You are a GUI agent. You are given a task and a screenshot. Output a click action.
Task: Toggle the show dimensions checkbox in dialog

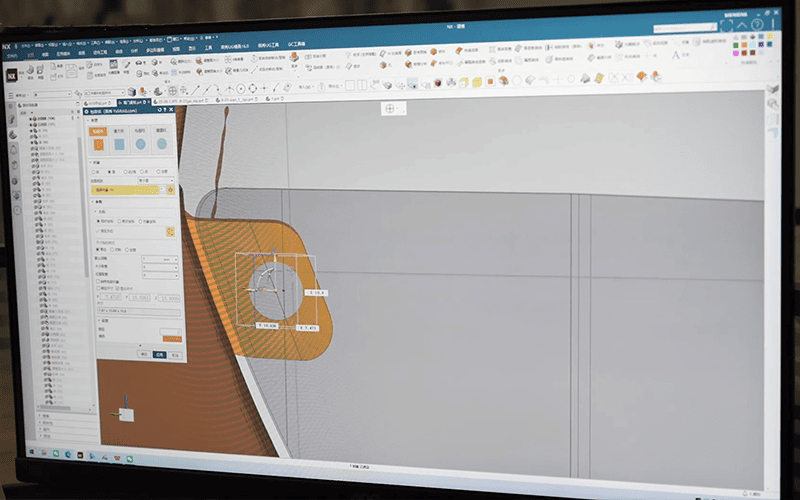tap(117, 288)
